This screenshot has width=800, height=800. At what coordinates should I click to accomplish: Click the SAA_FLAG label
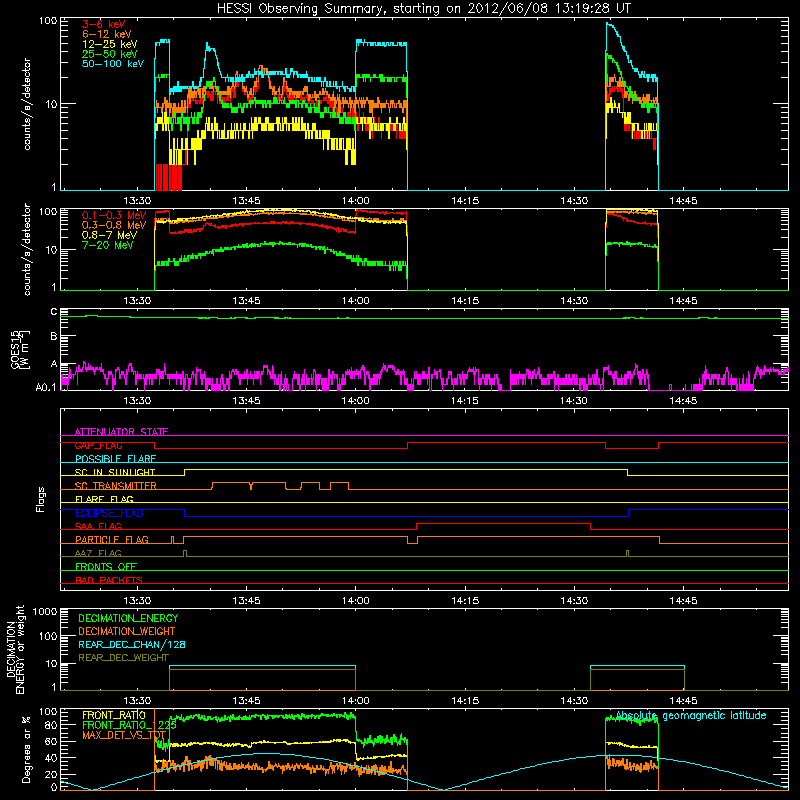click(x=98, y=526)
